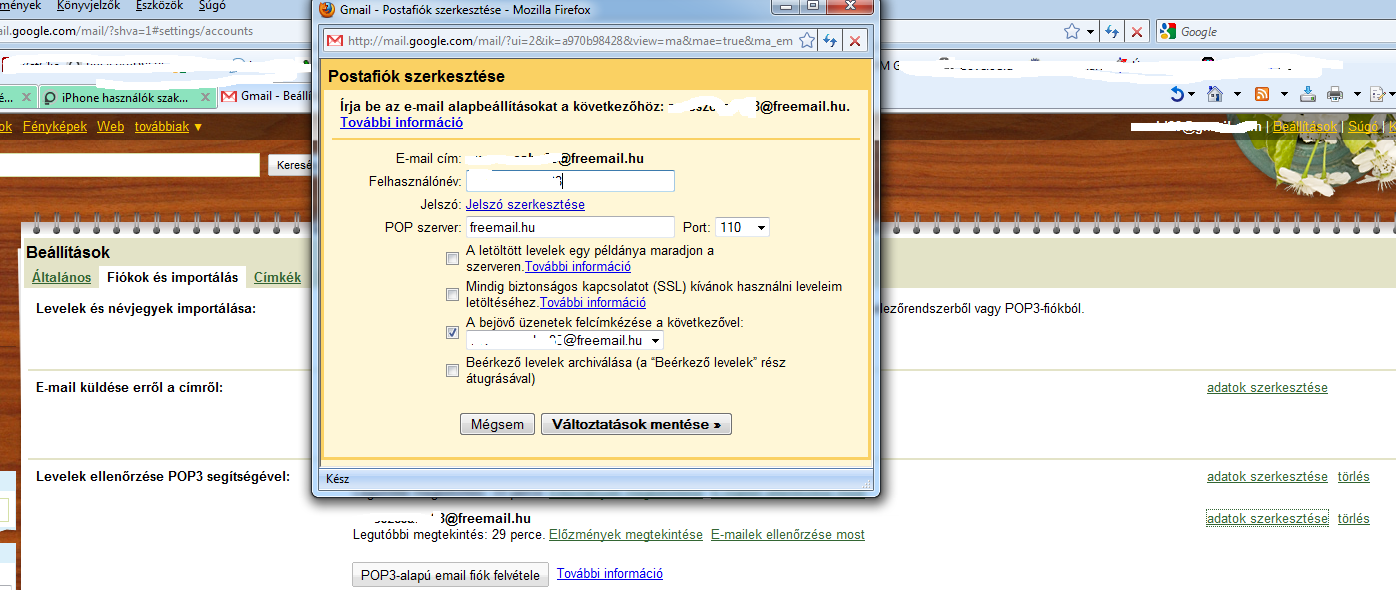The image size is (1396, 590).
Task: Open the dropdown arrow next to RSS icon
Action: pos(1282,94)
